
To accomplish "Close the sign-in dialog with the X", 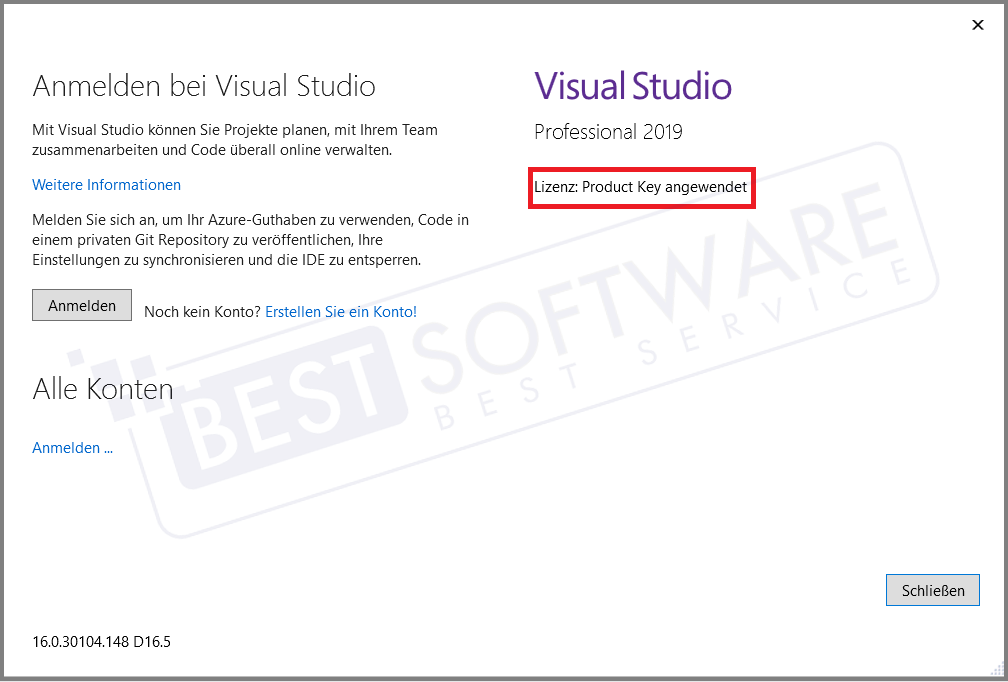I will click(977, 24).
